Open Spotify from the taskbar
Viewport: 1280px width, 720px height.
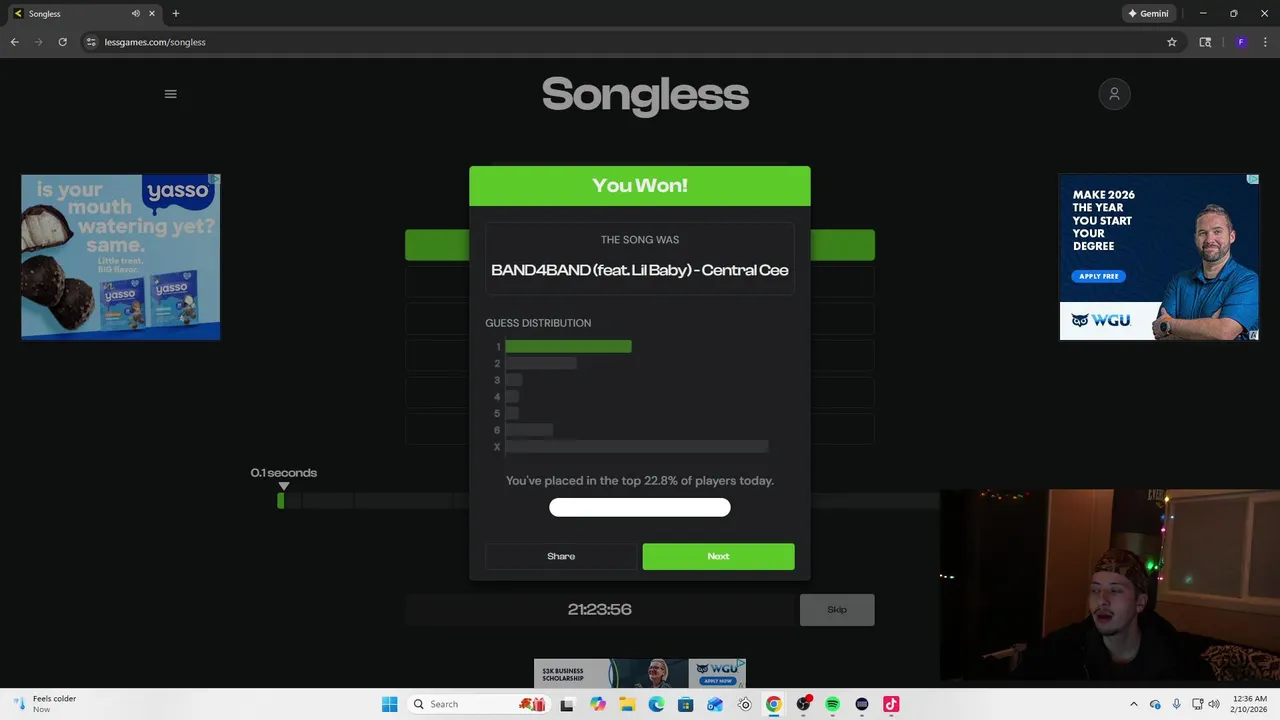[x=832, y=704]
